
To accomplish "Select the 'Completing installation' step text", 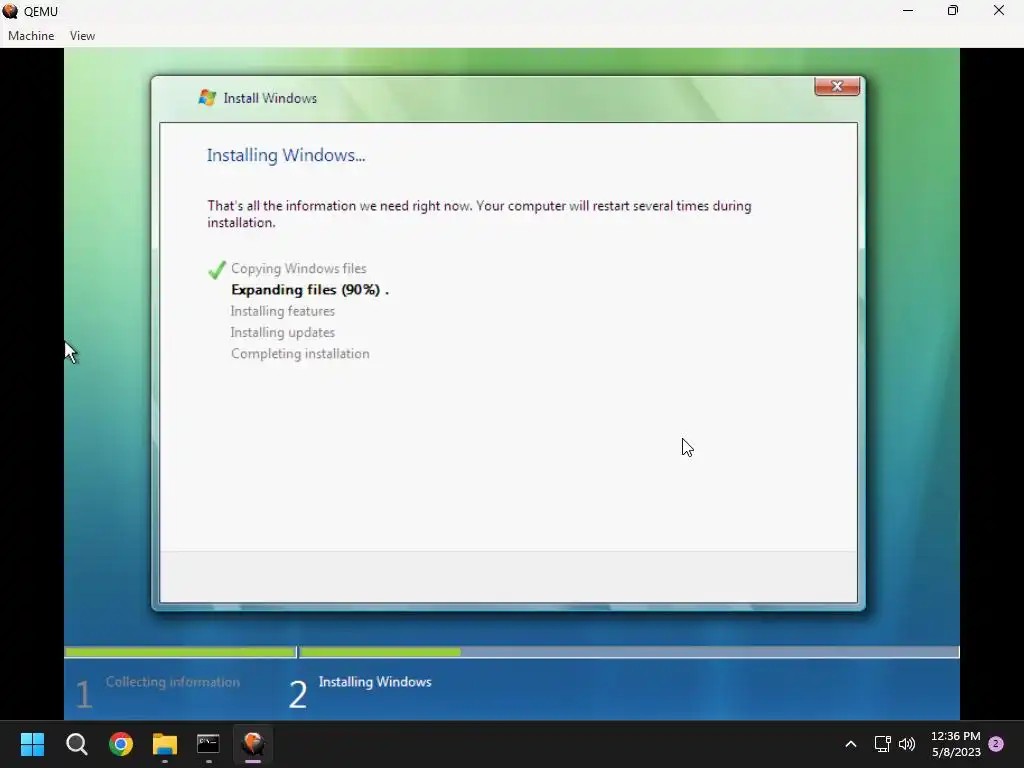I will [300, 354].
